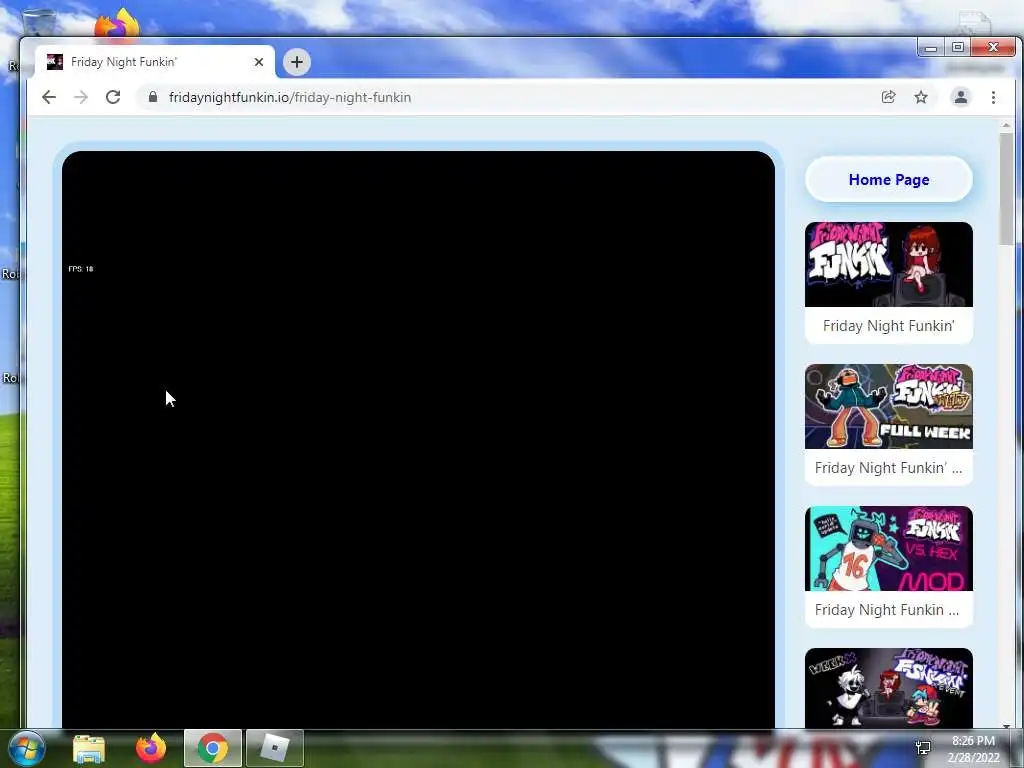Click the tab's Friday Night Funkin' favicon
This screenshot has height=768, width=1024.
pyautogui.click(x=55, y=62)
